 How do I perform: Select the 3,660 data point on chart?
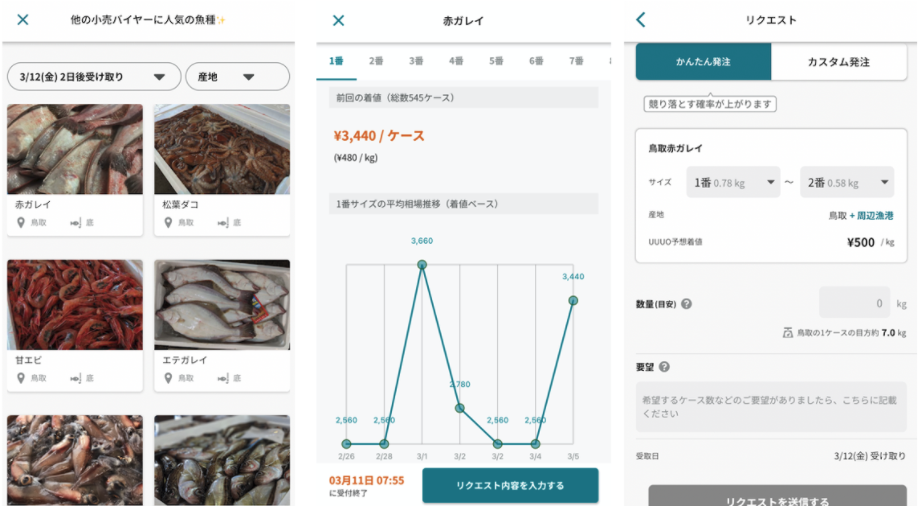(x=422, y=265)
